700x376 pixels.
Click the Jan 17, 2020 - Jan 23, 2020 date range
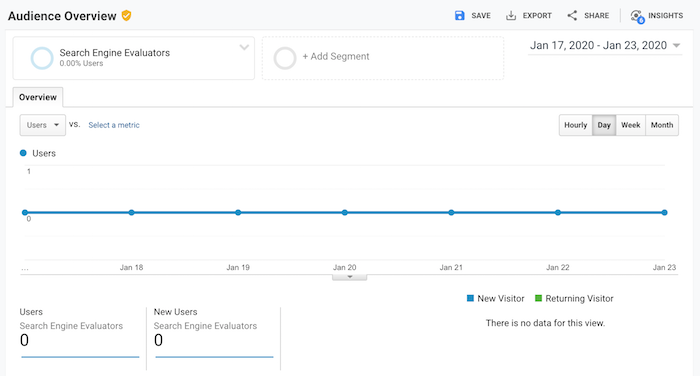pos(598,46)
